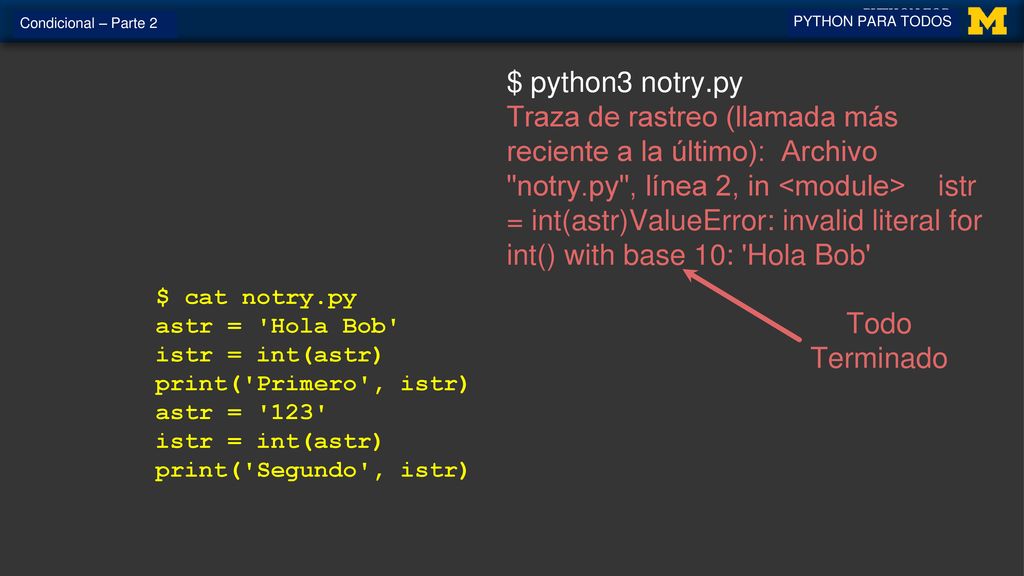Click the code line print('Segundo', istr)

312,471
